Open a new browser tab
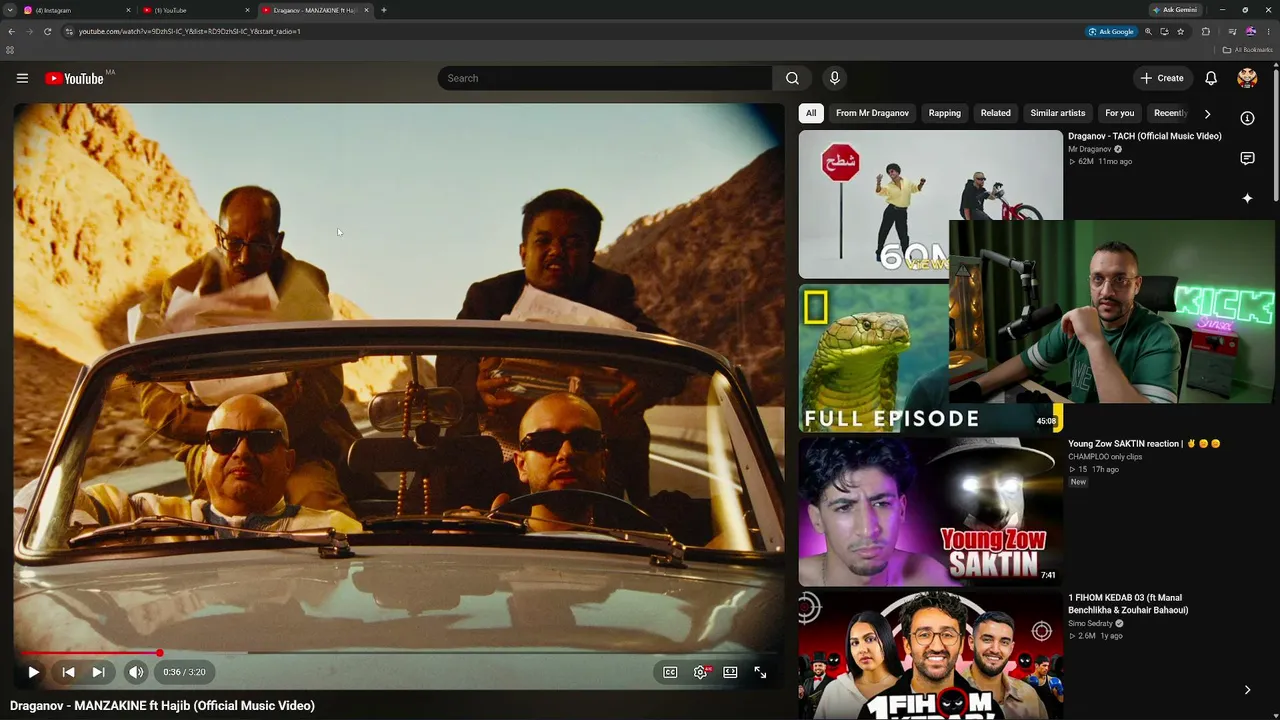 click(384, 10)
